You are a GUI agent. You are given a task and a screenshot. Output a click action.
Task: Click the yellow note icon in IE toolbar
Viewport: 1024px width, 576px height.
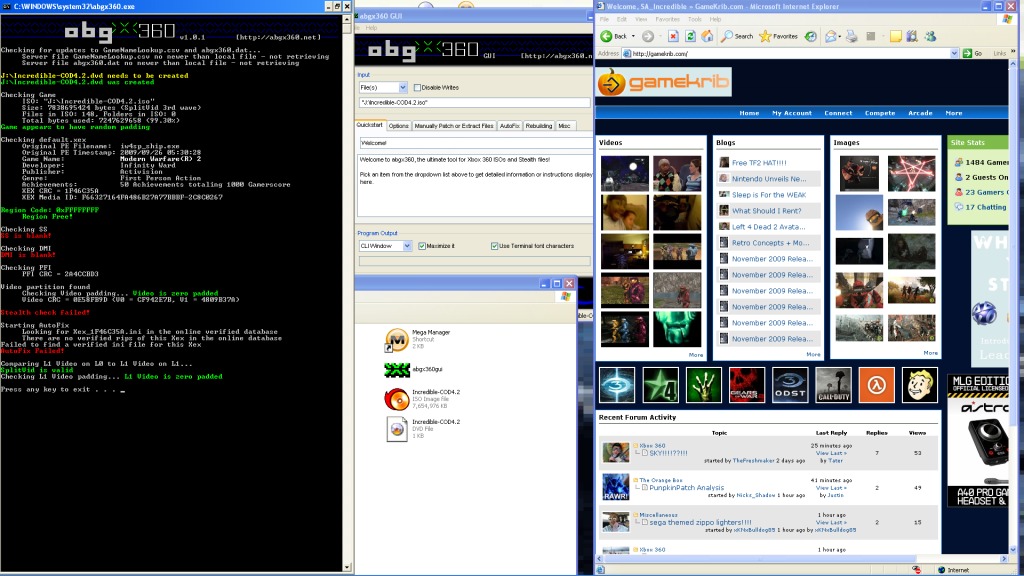[x=895, y=37]
